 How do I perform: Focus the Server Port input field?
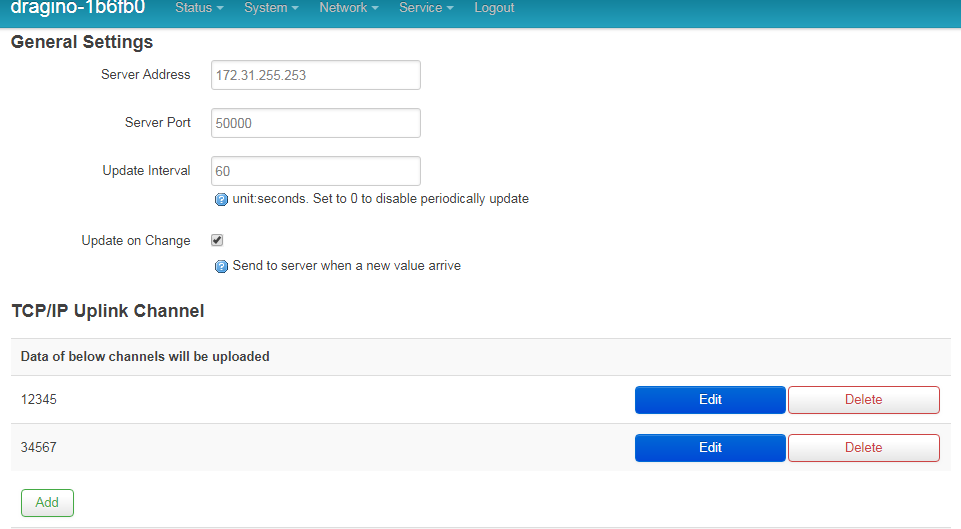[316, 123]
